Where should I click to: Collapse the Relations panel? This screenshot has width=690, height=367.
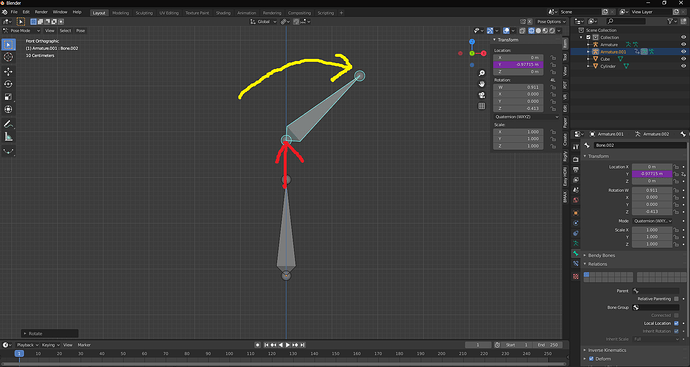pos(597,264)
